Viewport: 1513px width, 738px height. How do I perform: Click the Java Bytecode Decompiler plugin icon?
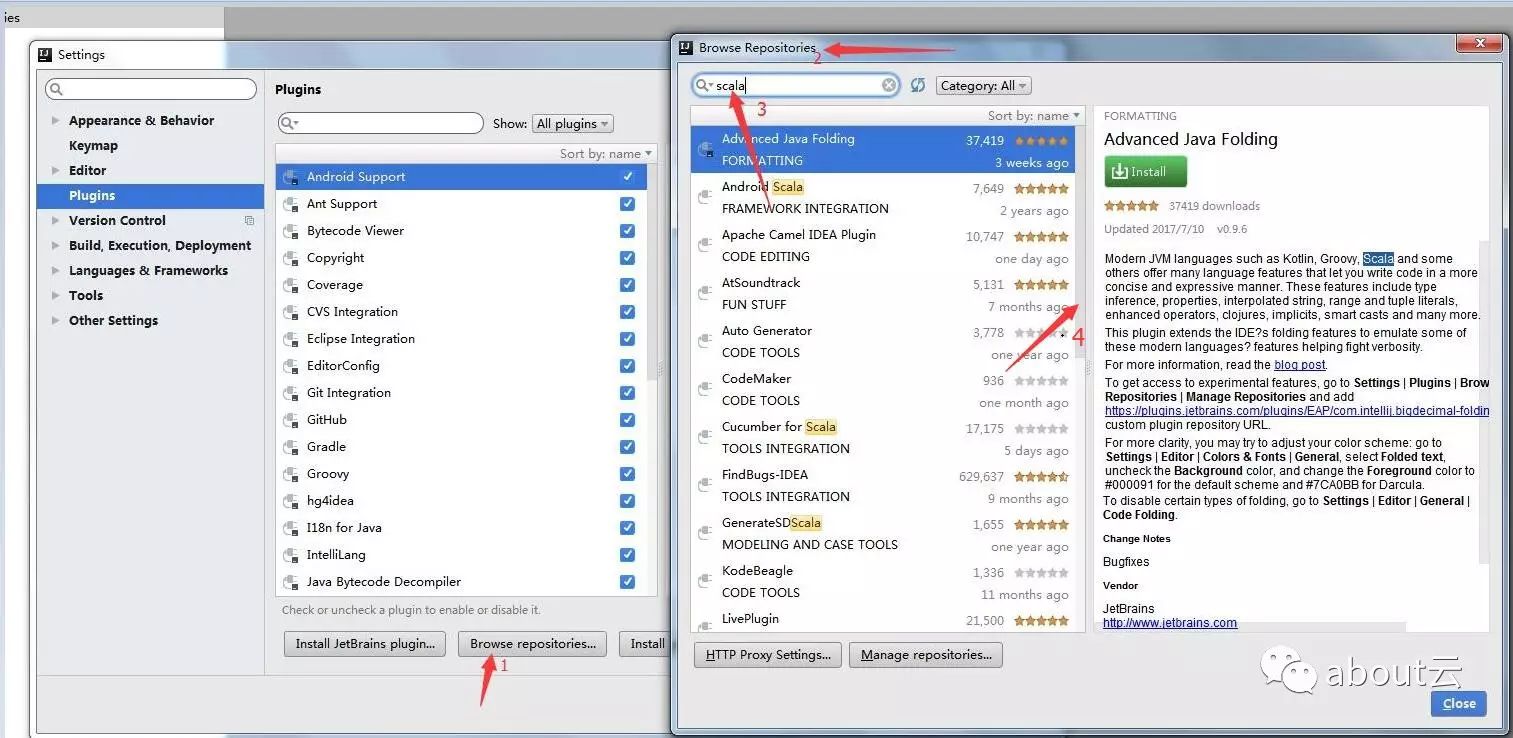(291, 582)
